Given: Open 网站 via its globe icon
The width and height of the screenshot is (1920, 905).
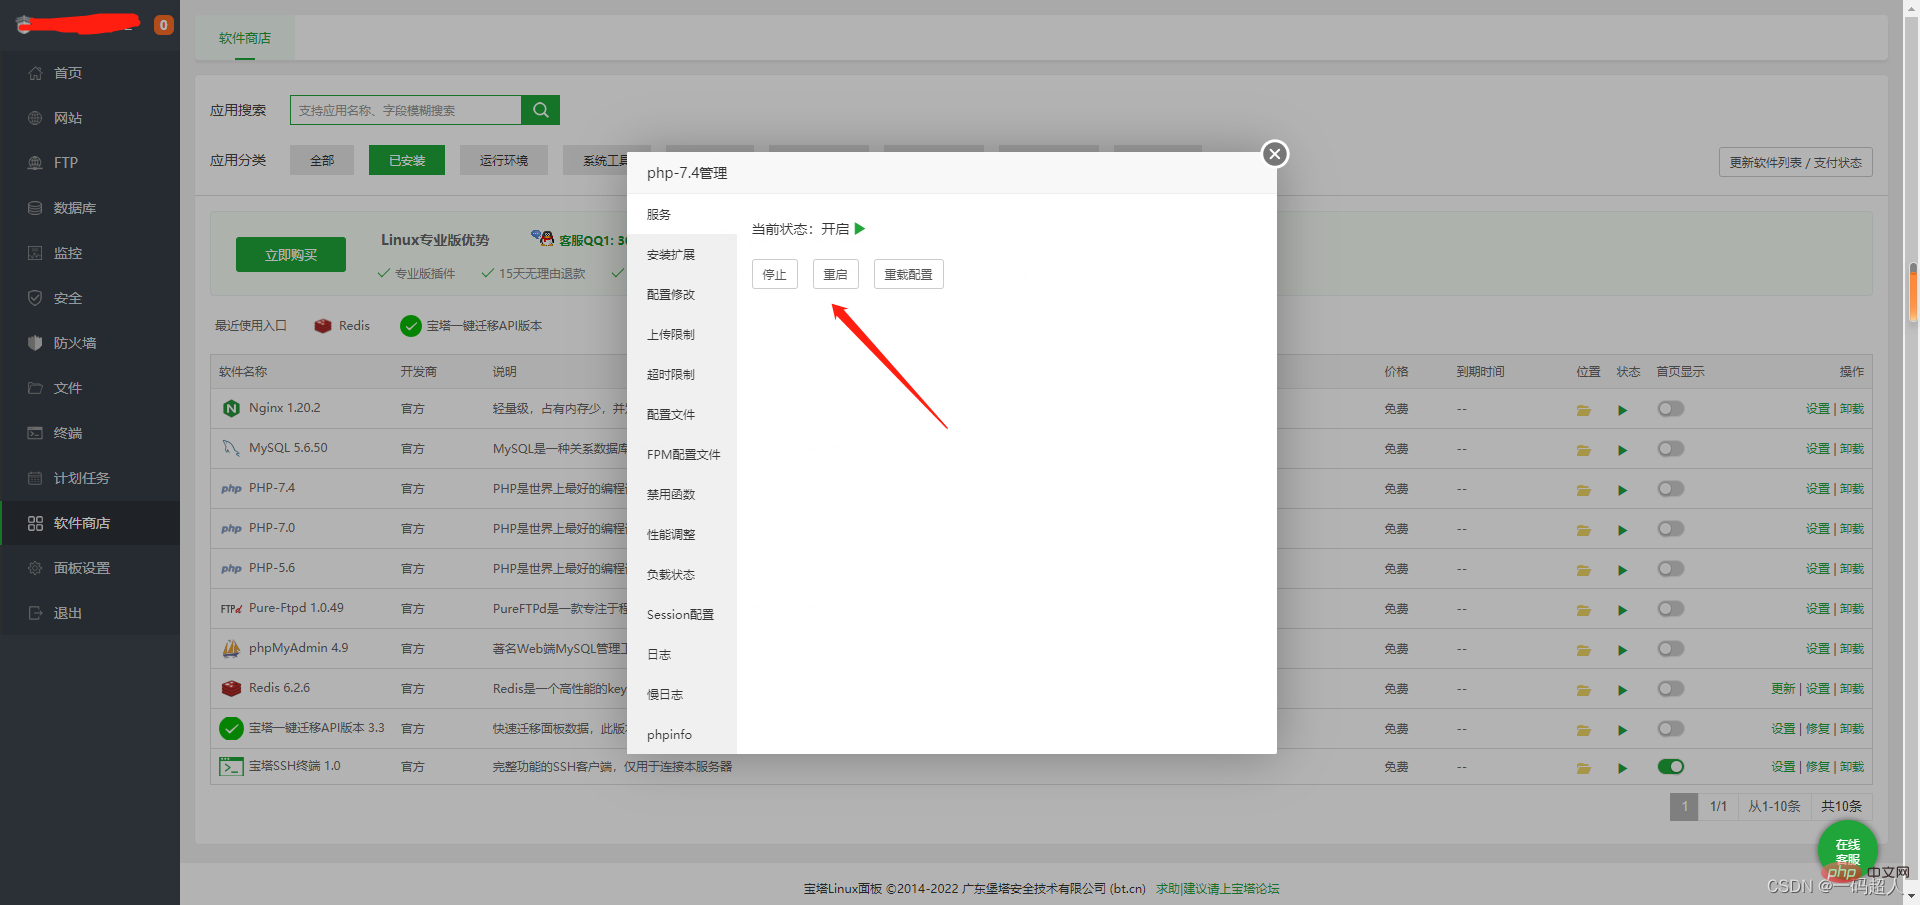Looking at the screenshot, I should click(35, 118).
